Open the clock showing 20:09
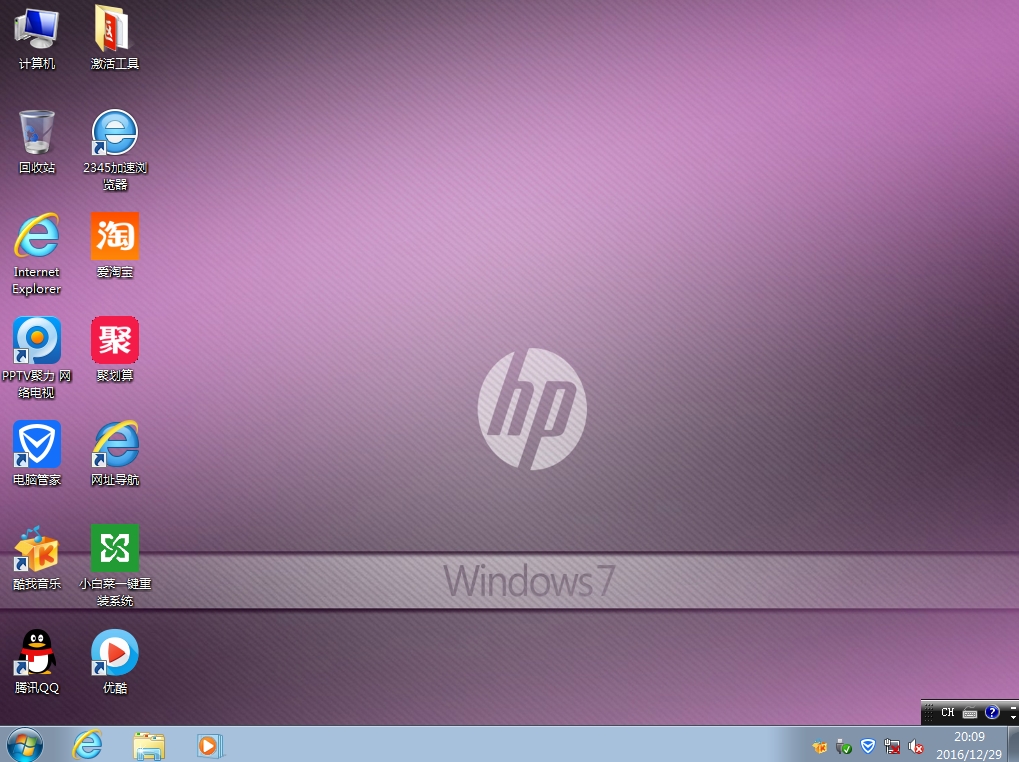 click(x=969, y=745)
